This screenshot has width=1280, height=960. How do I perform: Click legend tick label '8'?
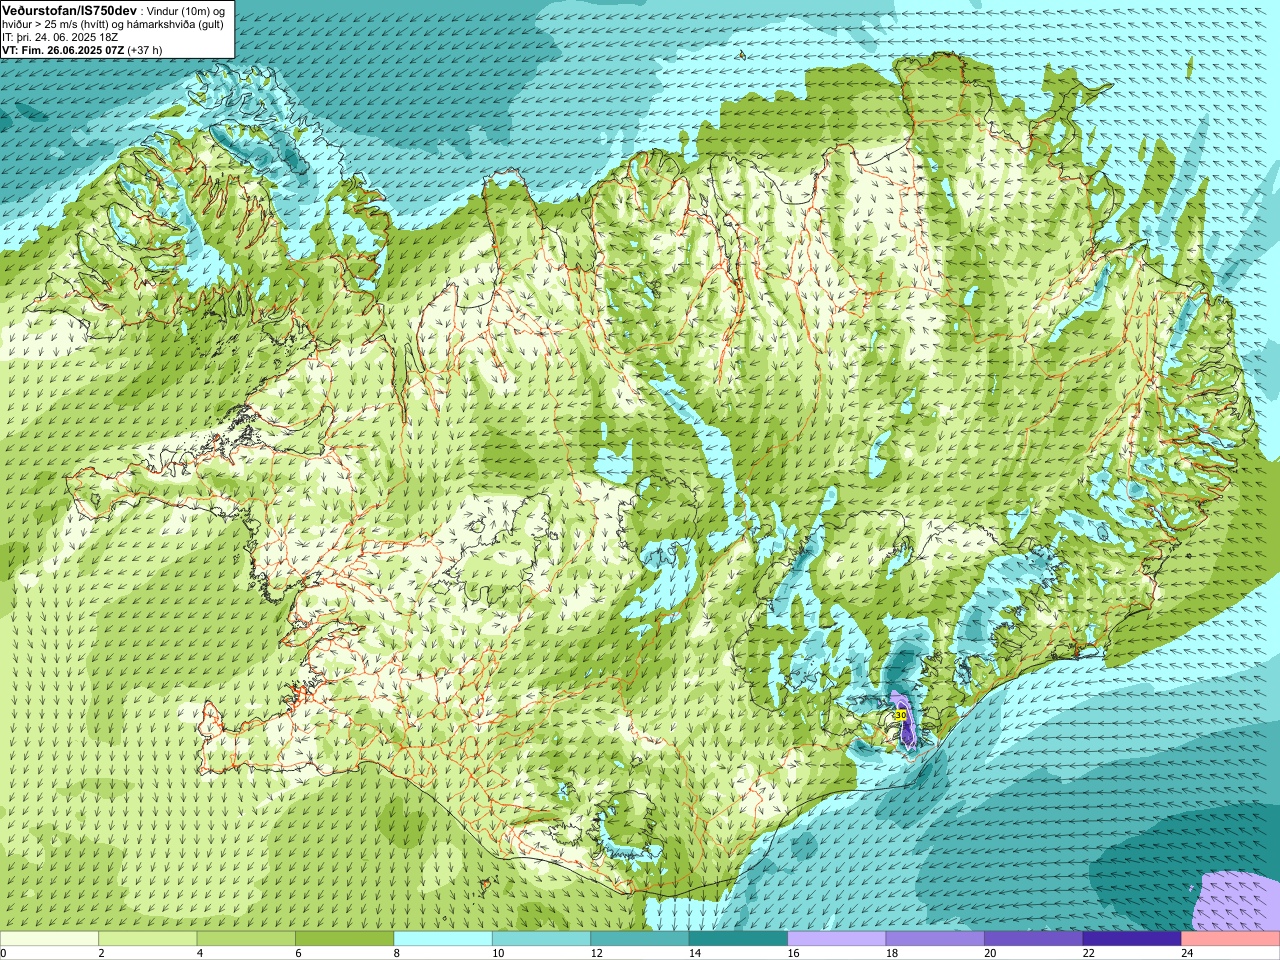[x=397, y=953]
